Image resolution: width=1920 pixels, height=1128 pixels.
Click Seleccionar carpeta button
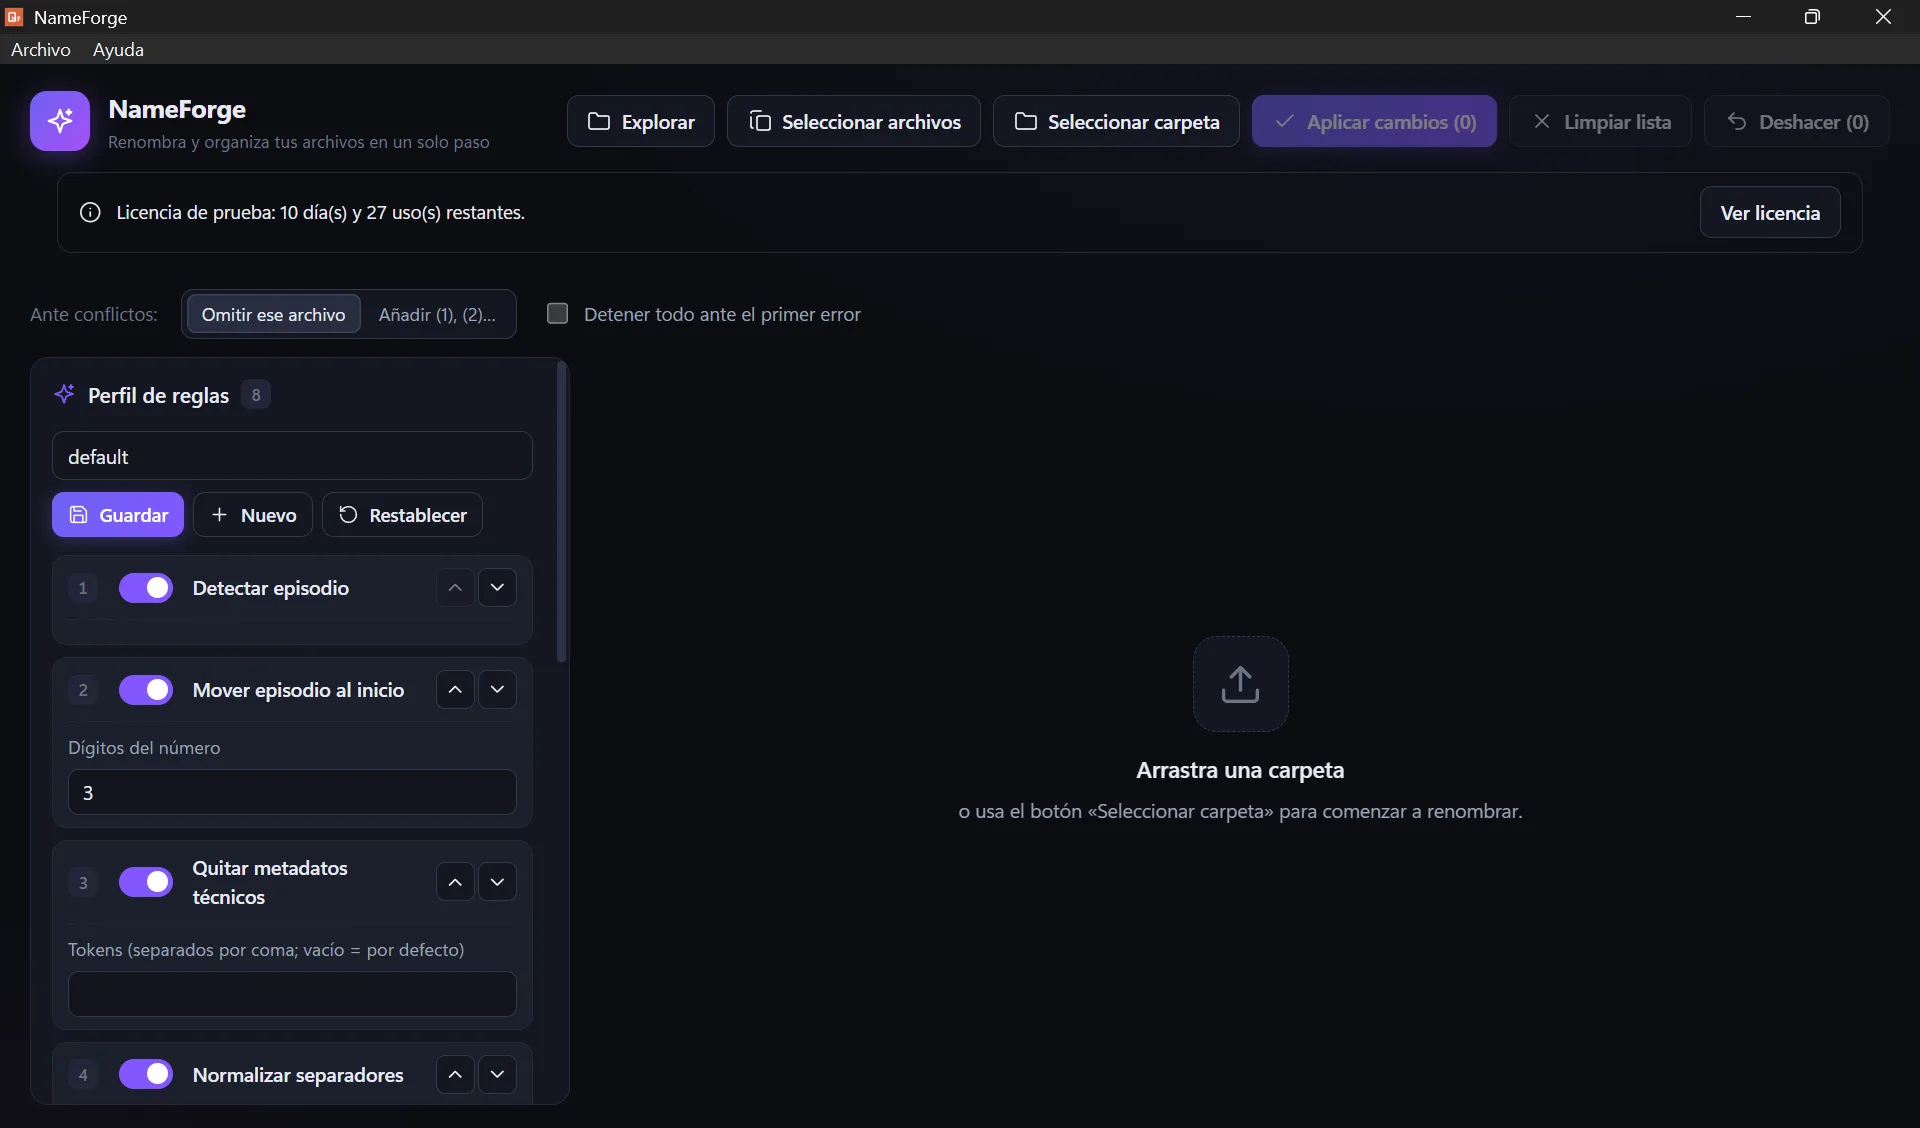[1116, 121]
